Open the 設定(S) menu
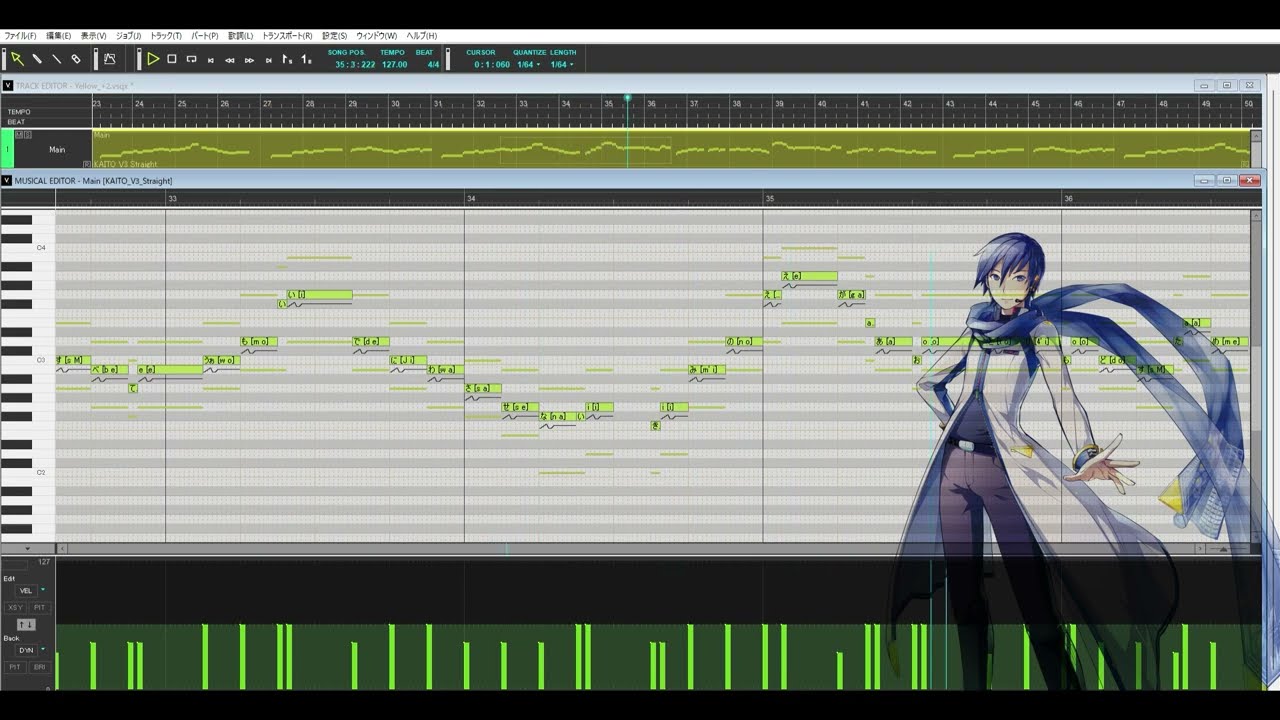 (334, 36)
